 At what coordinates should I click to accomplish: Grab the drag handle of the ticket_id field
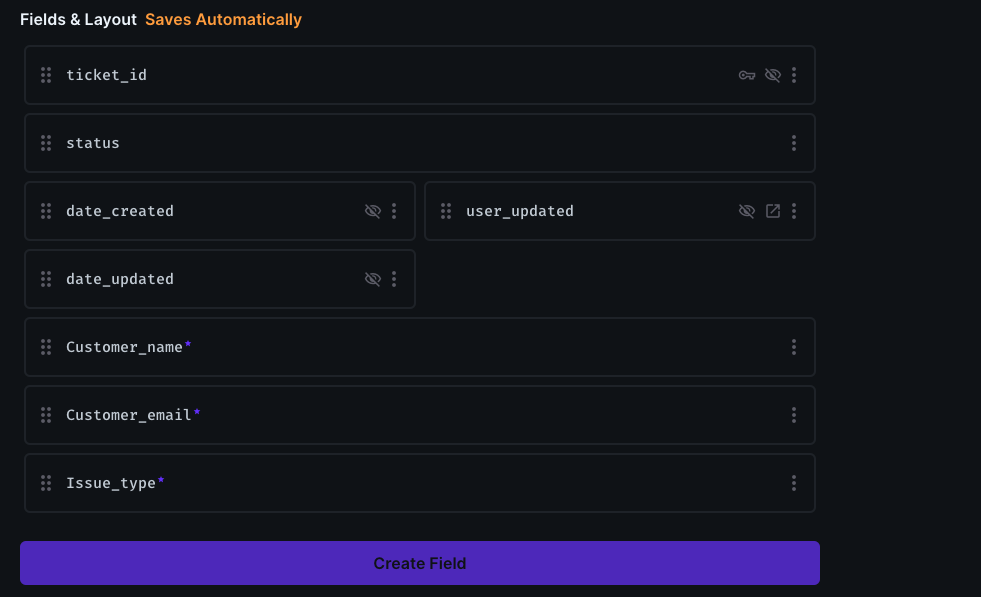[46, 75]
